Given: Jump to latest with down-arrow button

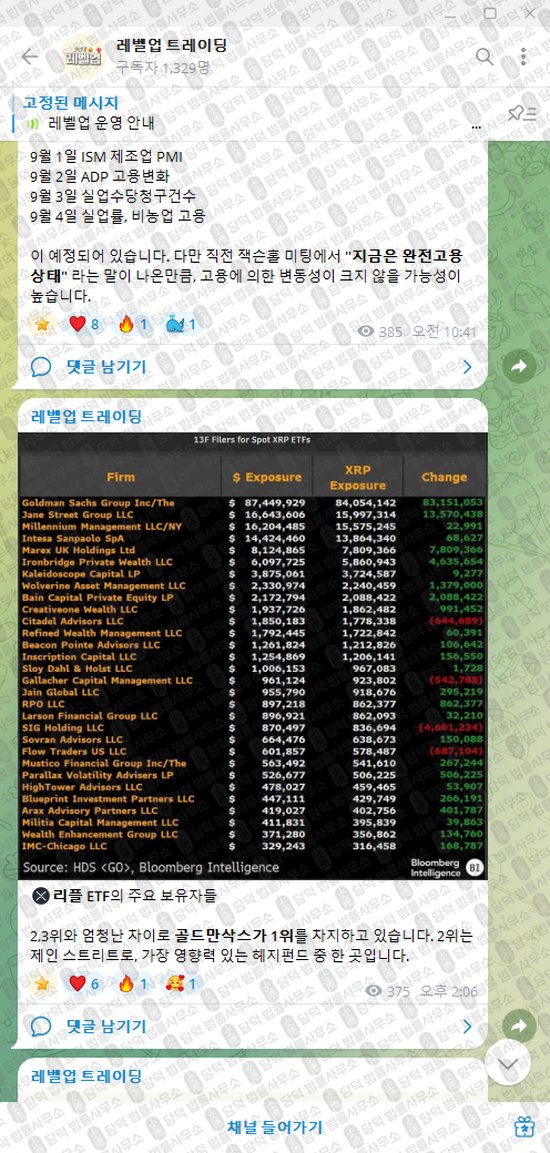Looking at the screenshot, I should [508, 1063].
